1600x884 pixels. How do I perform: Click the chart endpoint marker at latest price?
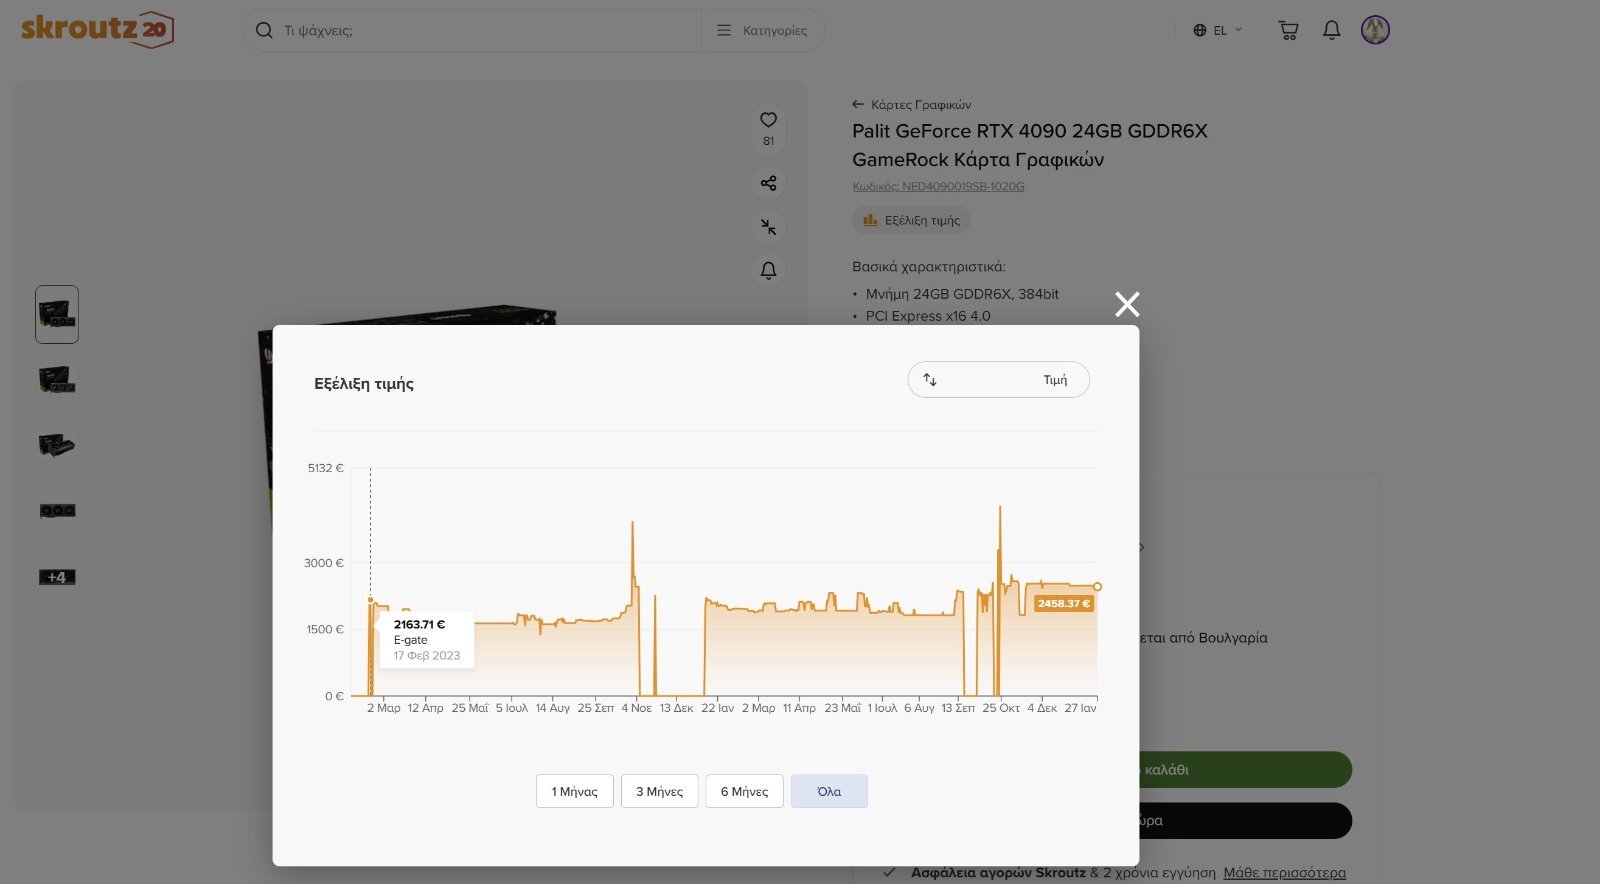1097,587
